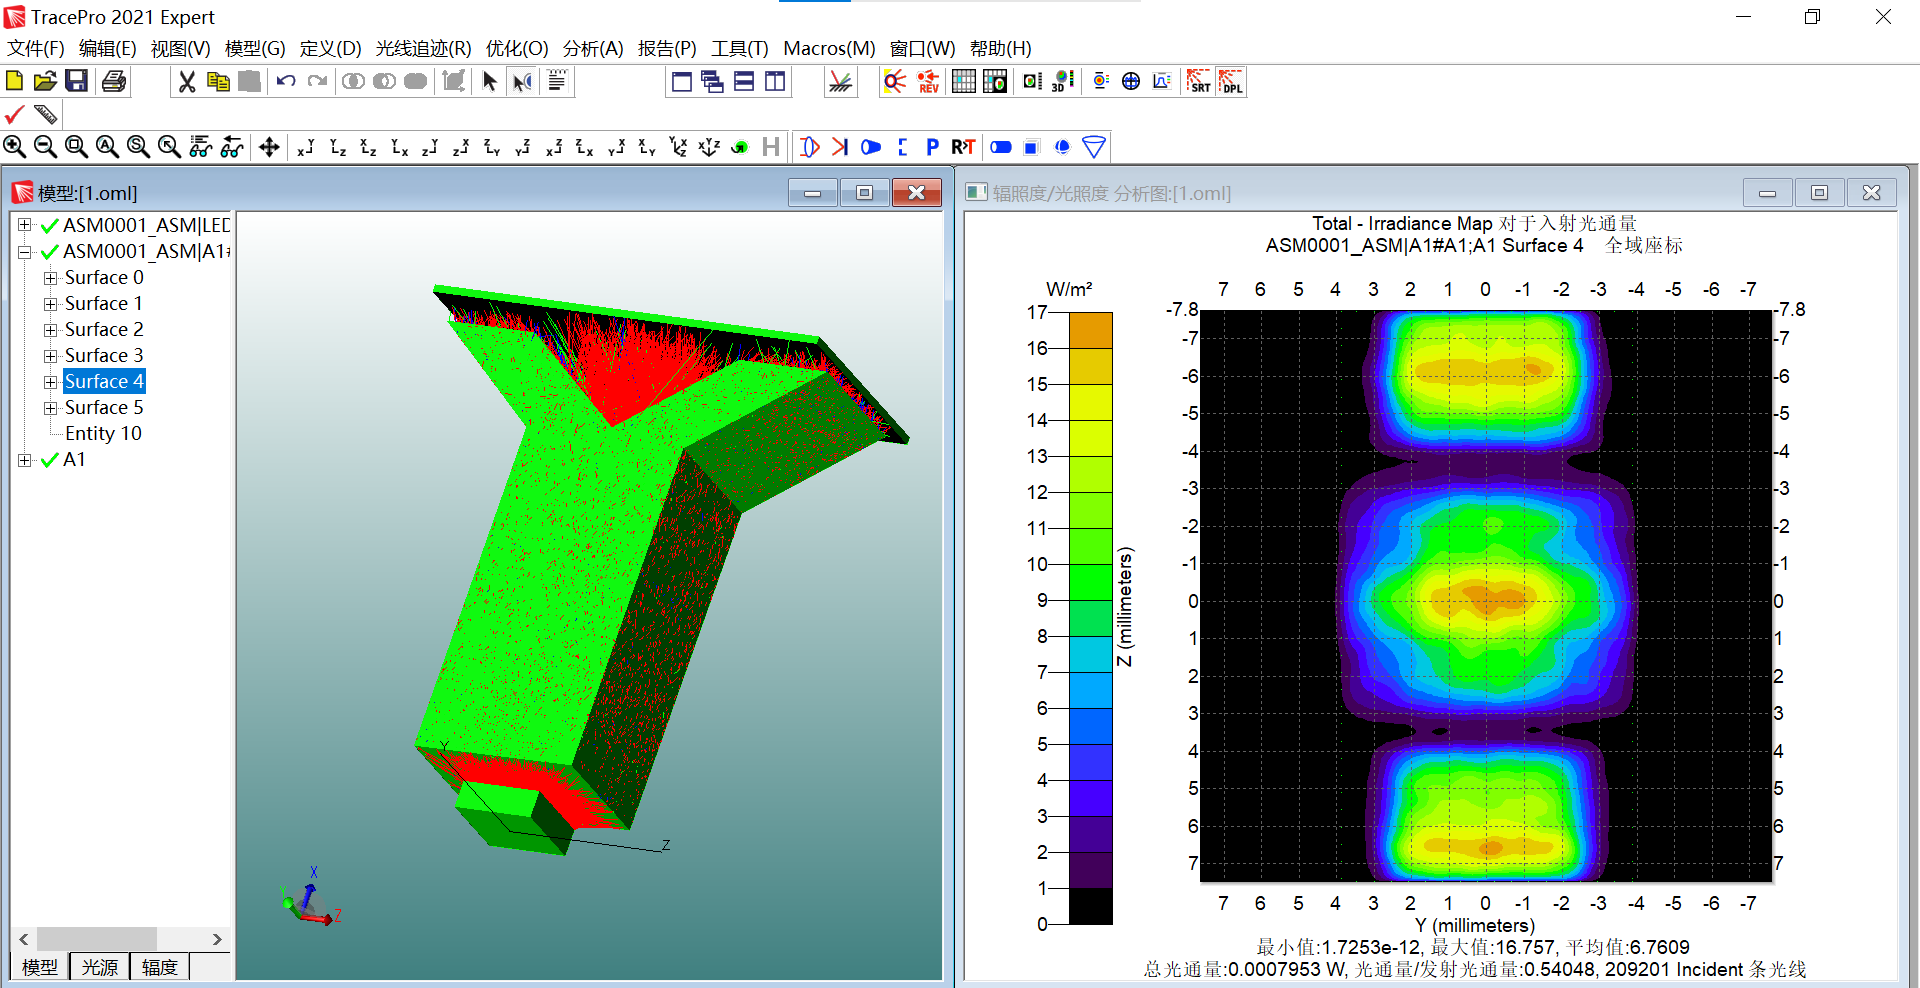Open the 光线追迹(R) menu
1920x988 pixels.
coord(423,48)
